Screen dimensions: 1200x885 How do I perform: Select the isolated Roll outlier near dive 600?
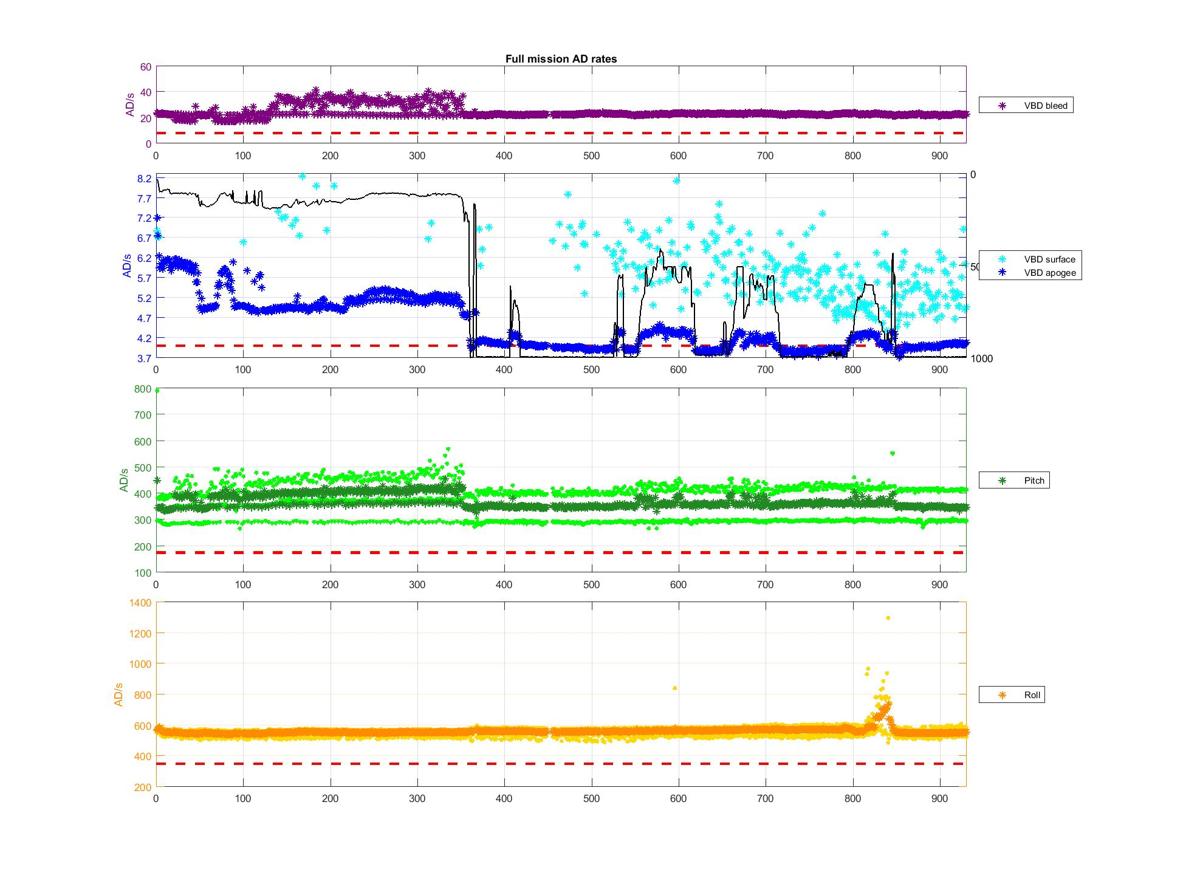675,688
